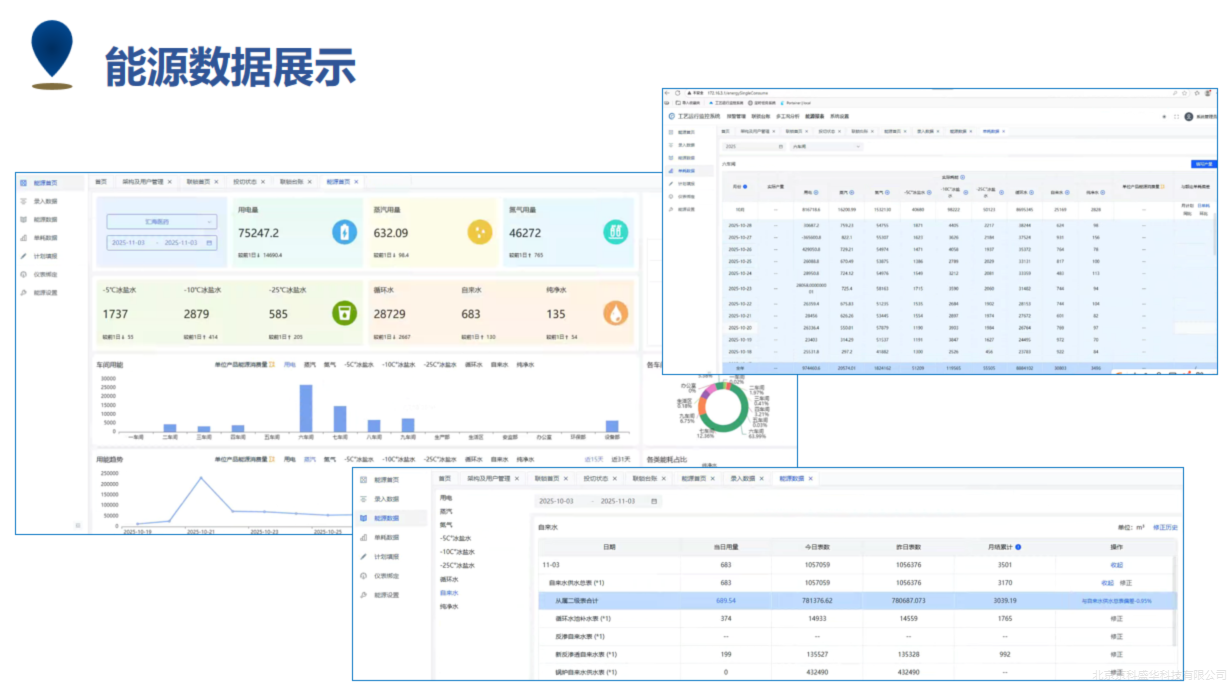Open the 修正历史 link
The height and width of the screenshot is (684, 1232).
[1165, 527]
